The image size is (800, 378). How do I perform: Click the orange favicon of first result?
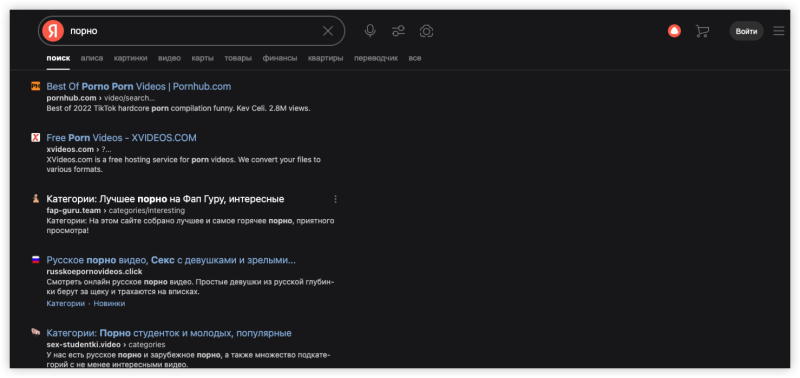[36, 86]
